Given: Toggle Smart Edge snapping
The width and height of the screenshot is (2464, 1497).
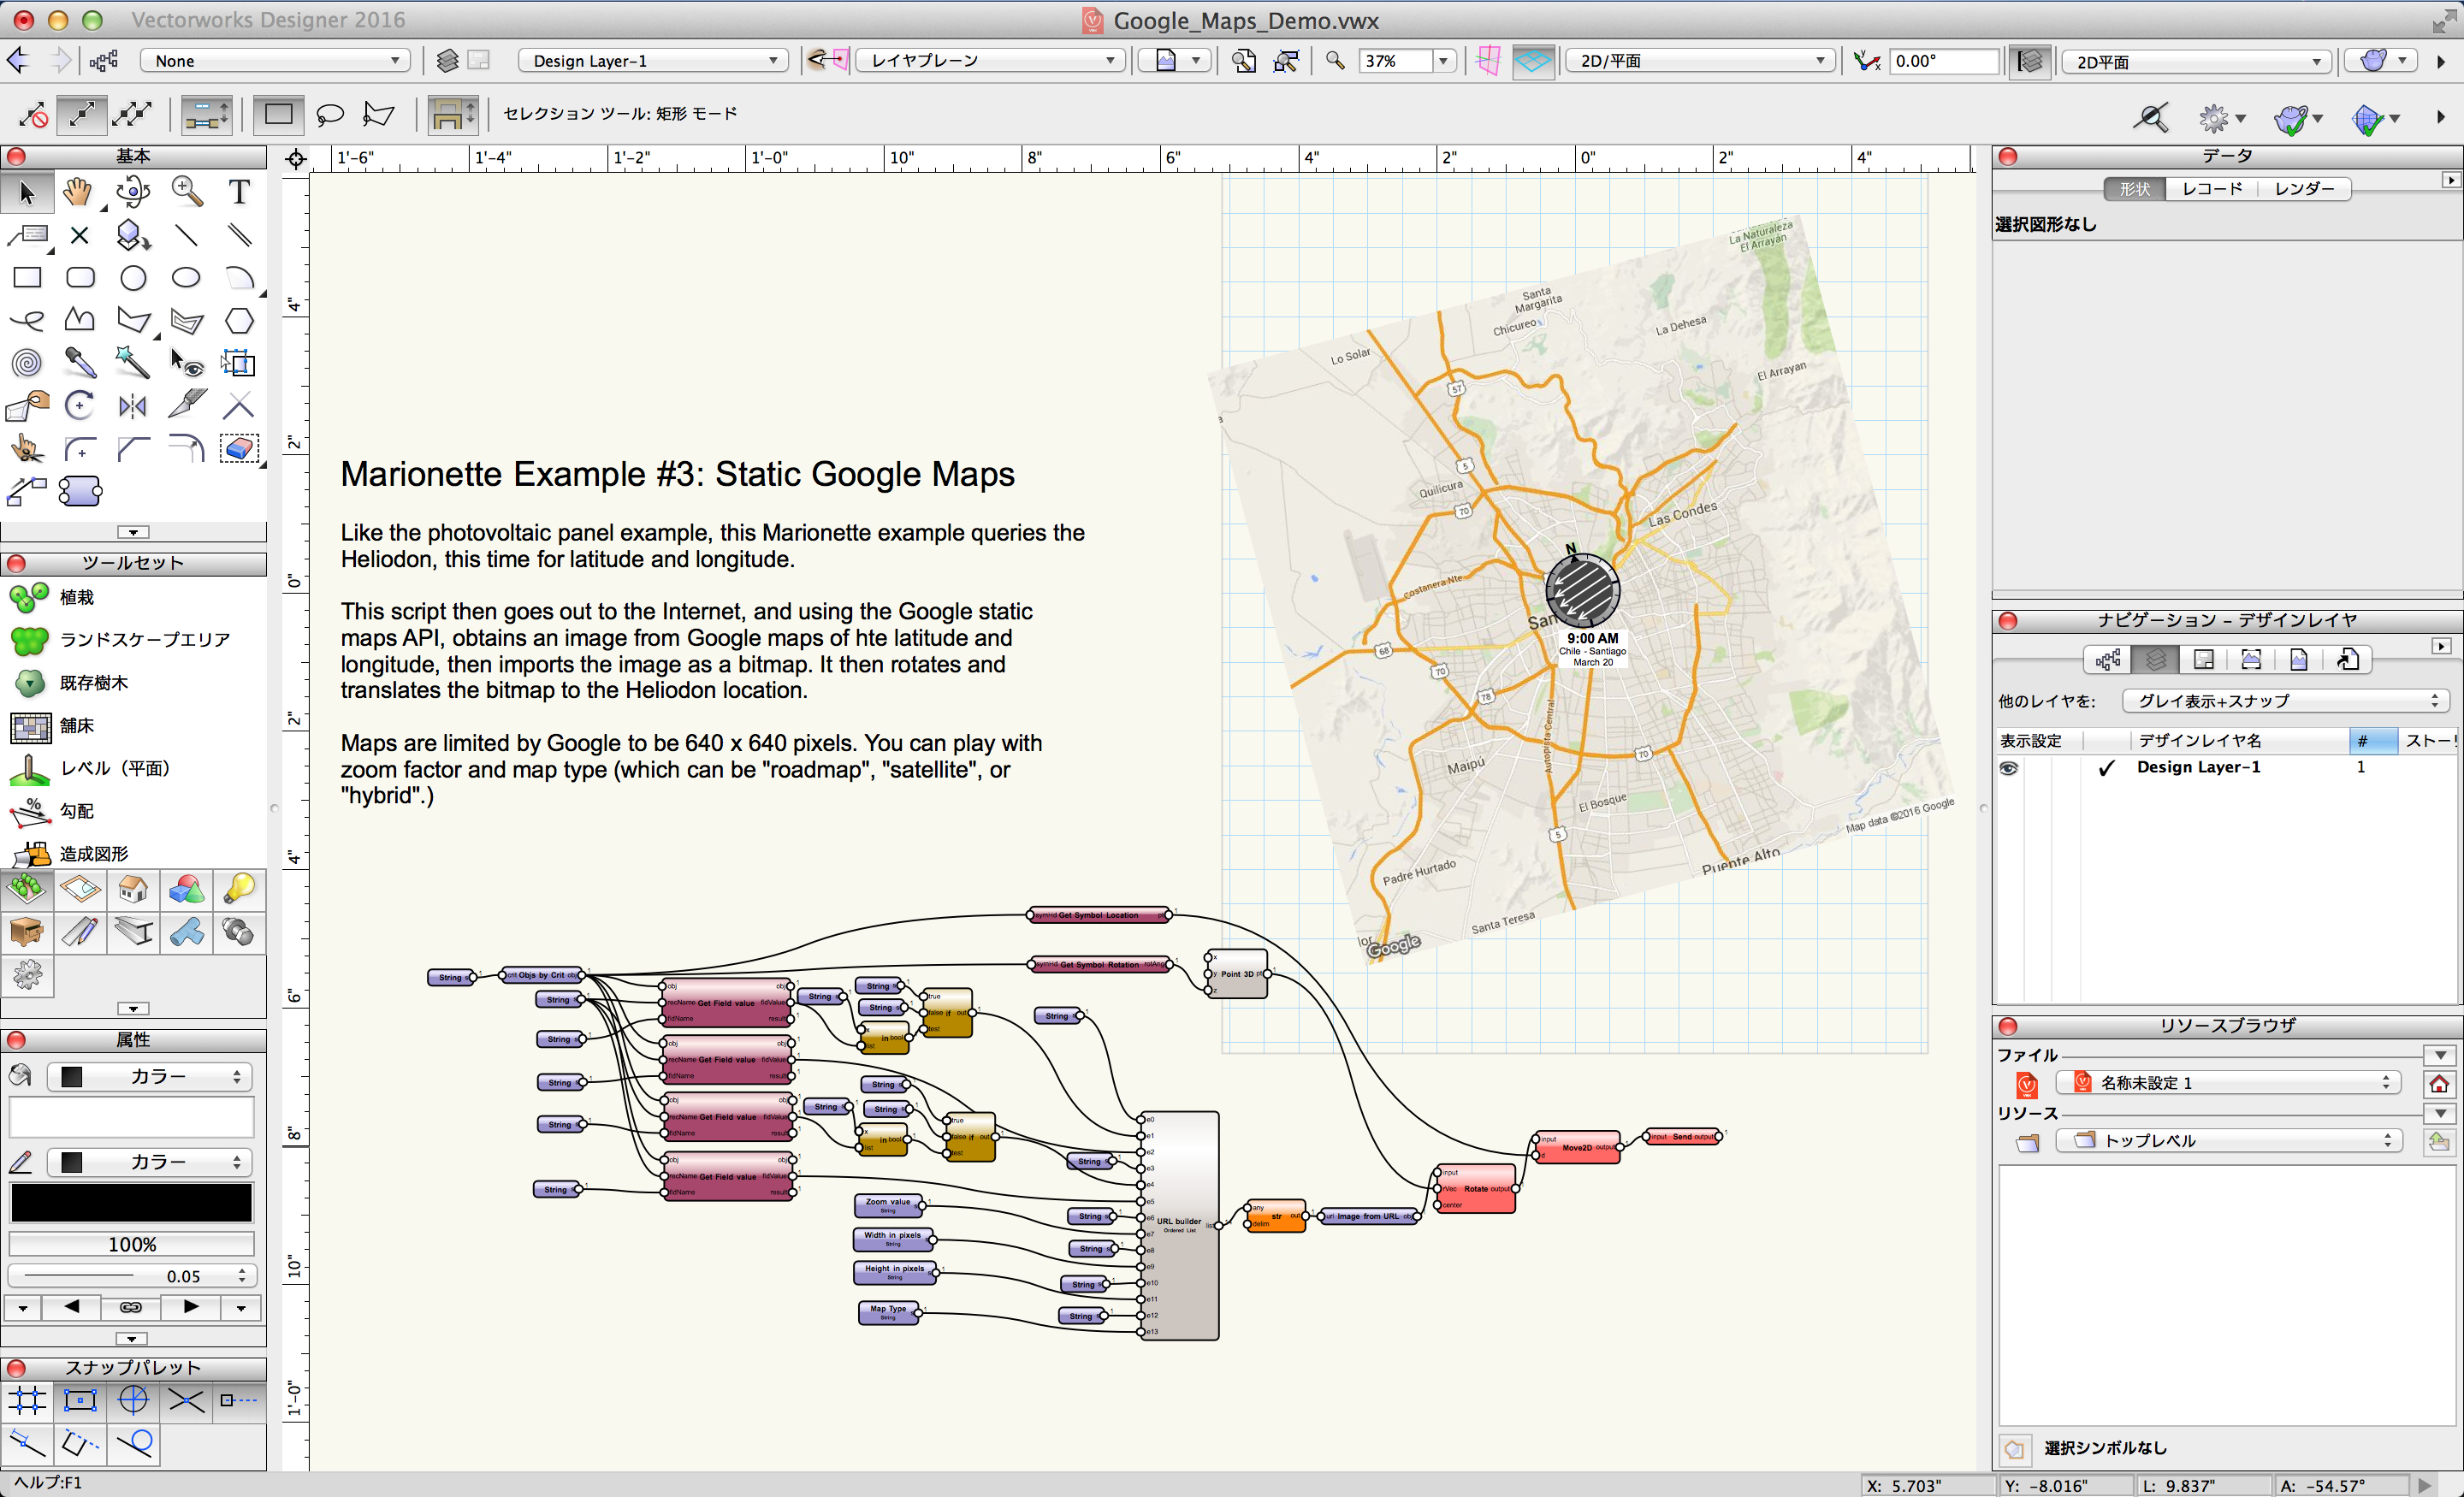Looking at the screenshot, I should (x=80, y=1443).
